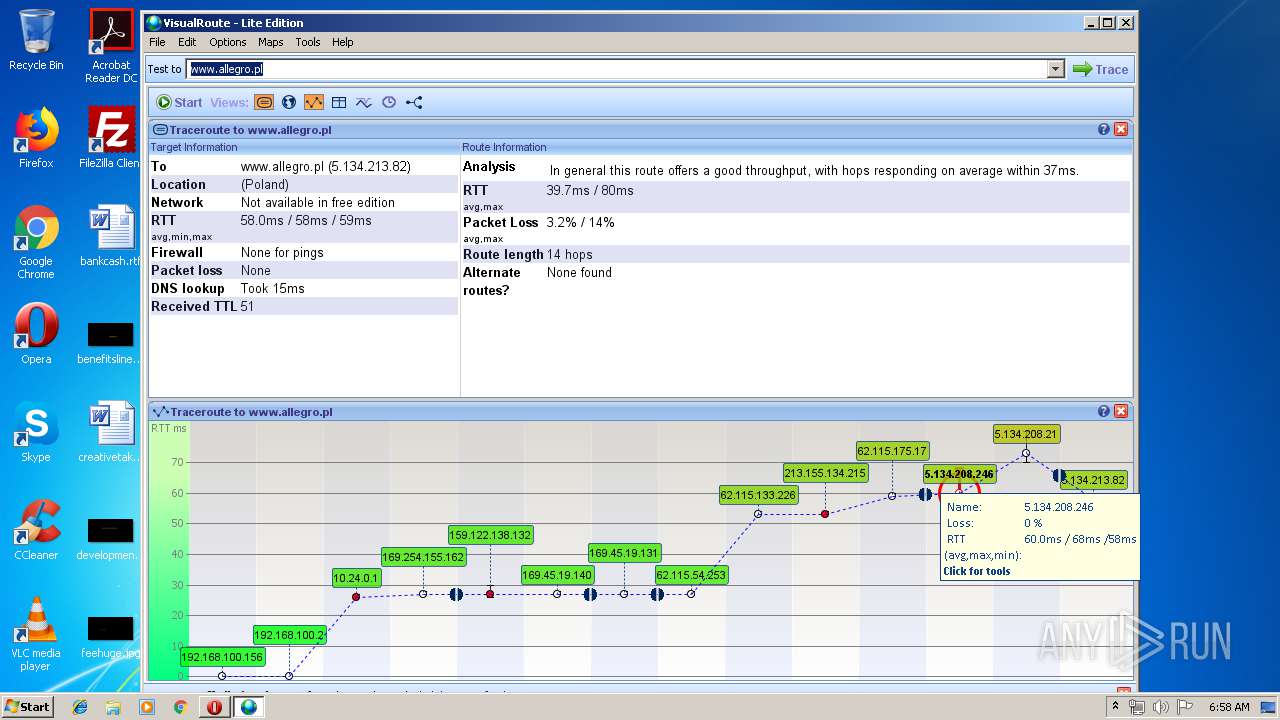Open the Edit menu
The image size is (1280, 720).
click(187, 42)
